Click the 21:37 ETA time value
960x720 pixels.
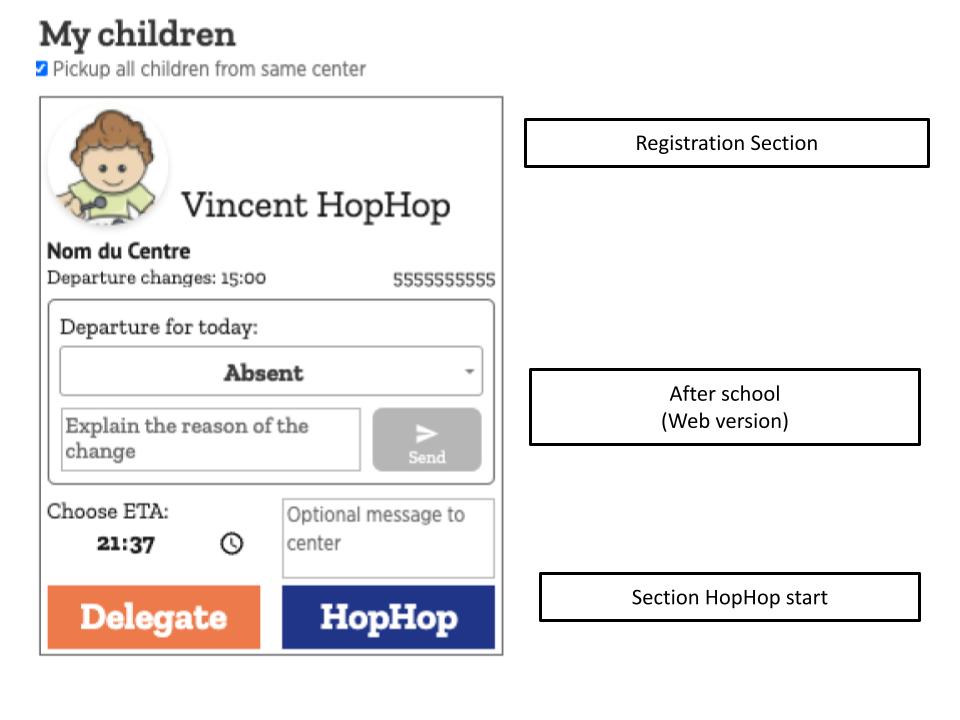126,544
